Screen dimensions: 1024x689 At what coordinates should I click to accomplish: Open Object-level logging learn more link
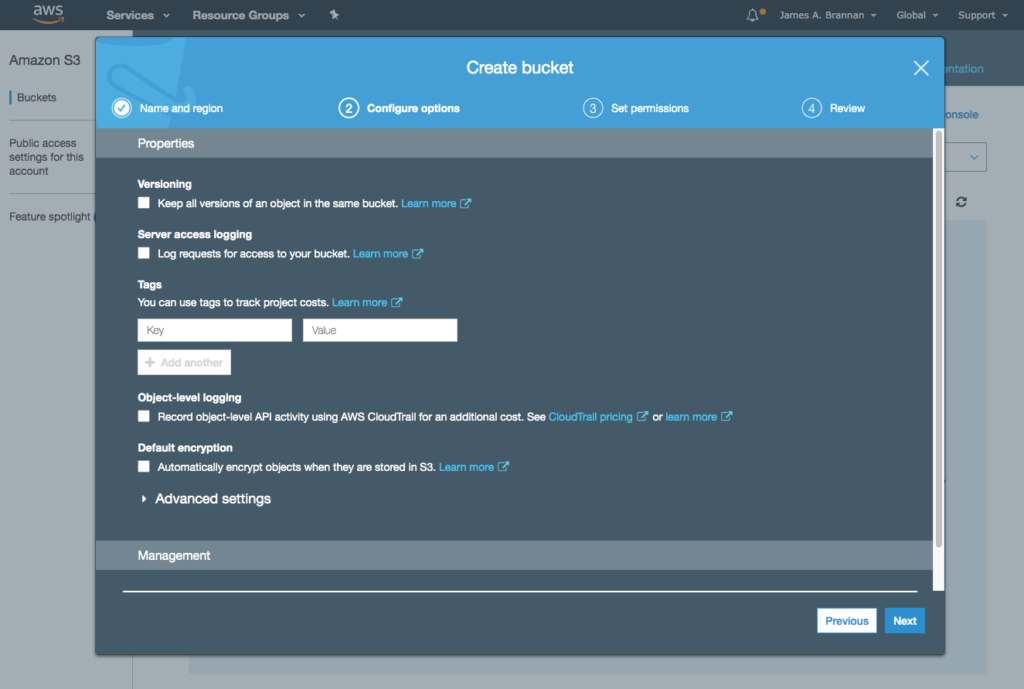click(x=691, y=417)
